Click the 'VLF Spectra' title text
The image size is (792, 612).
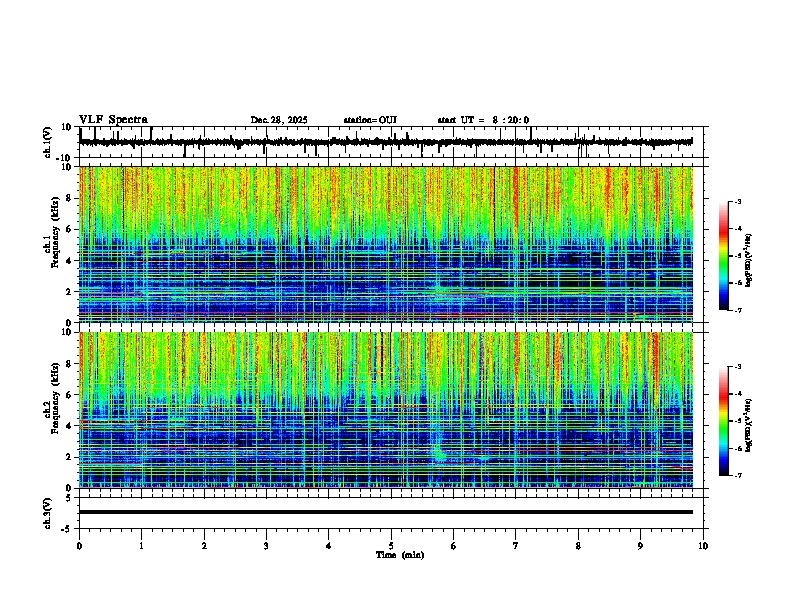pos(113,120)
